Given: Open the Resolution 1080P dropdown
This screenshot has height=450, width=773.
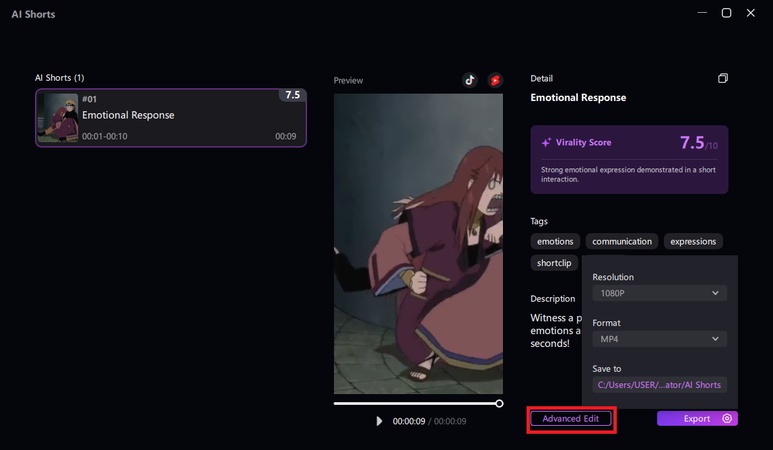Looking at the screenshot, I should coord(659,293).
